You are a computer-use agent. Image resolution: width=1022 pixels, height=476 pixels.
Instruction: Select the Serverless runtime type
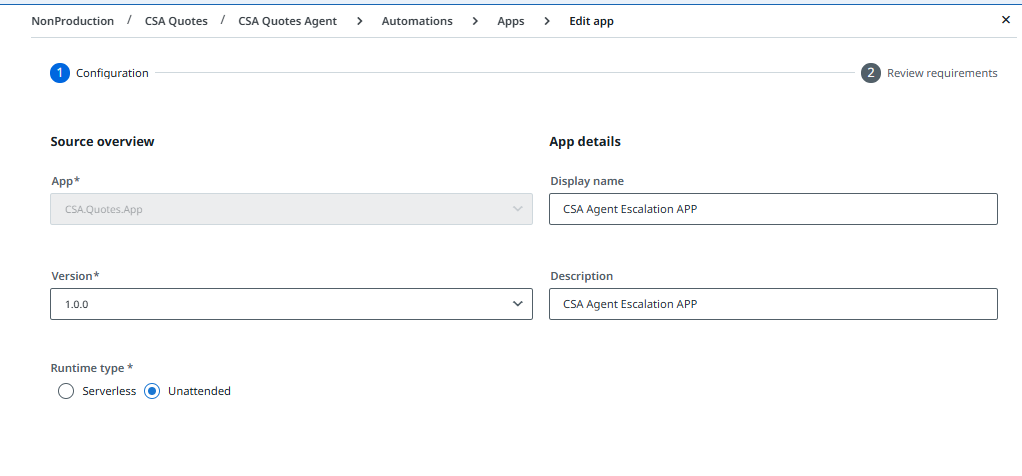pyautogui.click(x=67, y=391)
